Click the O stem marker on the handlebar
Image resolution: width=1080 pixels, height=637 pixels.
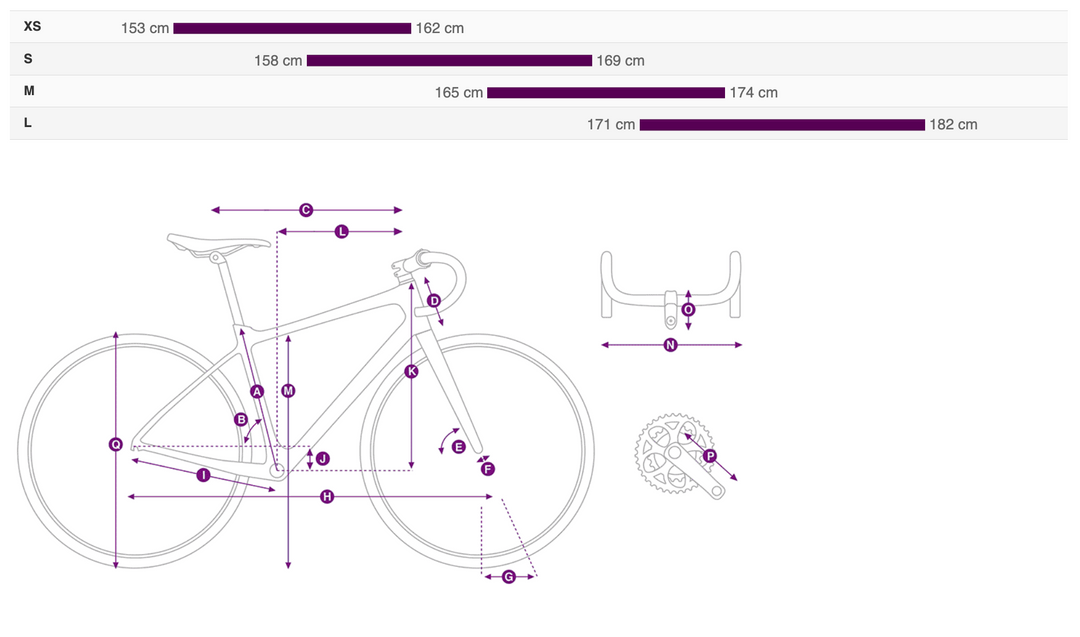[x=689, y=310]
